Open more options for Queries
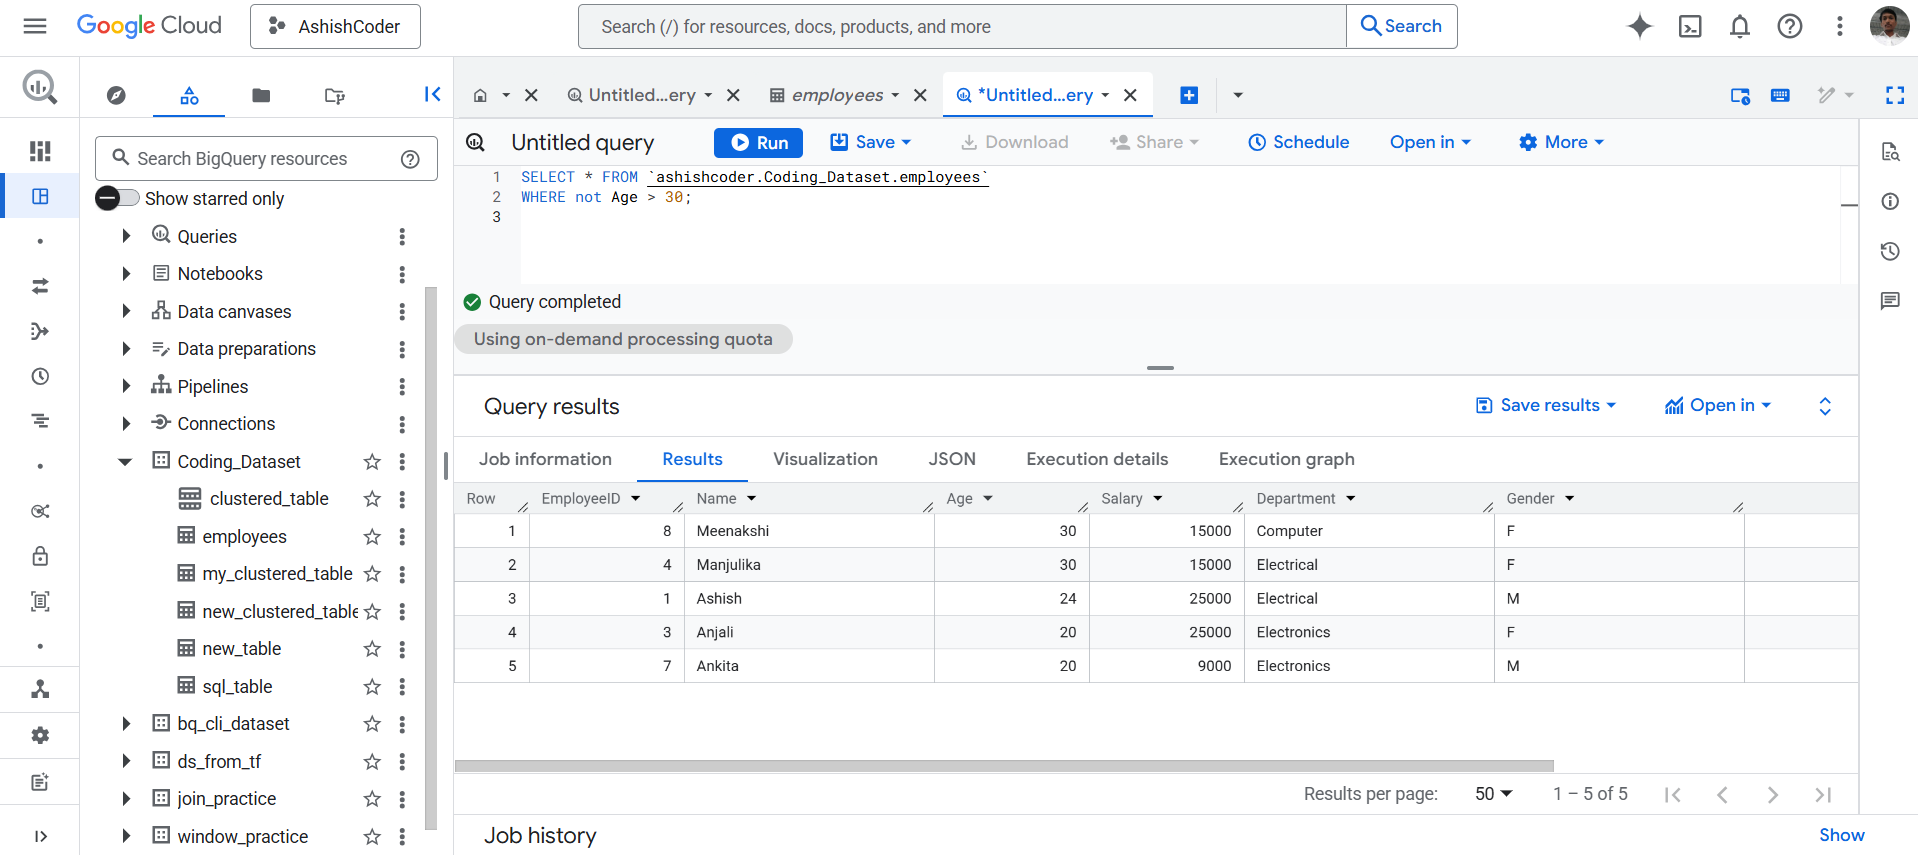Image resolution: width=1918 pixels, height=855 pixels. click(x=402, y=237)
